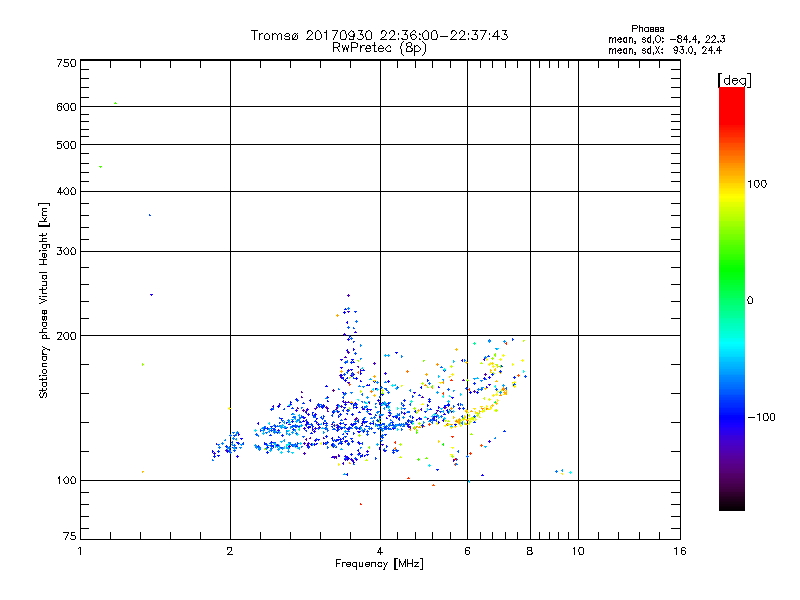Click the x-axis tick label '16'
800x600 pixels.
pyautogui.click(x=680, y=551)
